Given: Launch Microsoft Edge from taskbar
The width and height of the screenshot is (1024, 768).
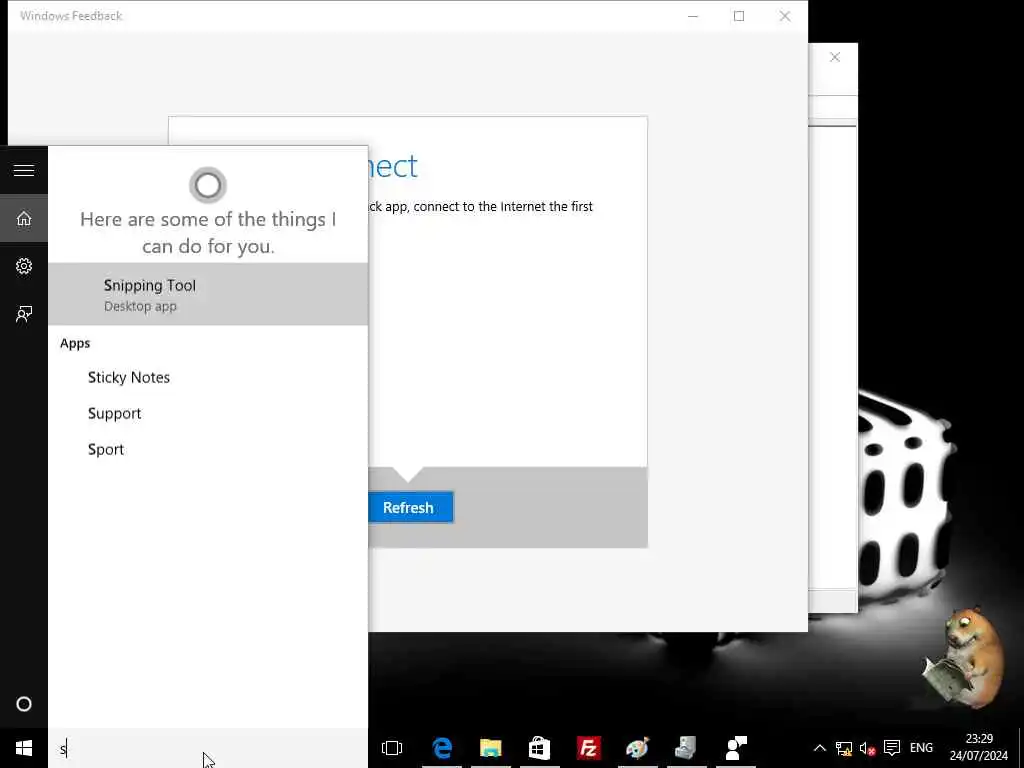Looking at the screenshot, I should [x=442, y=748].
